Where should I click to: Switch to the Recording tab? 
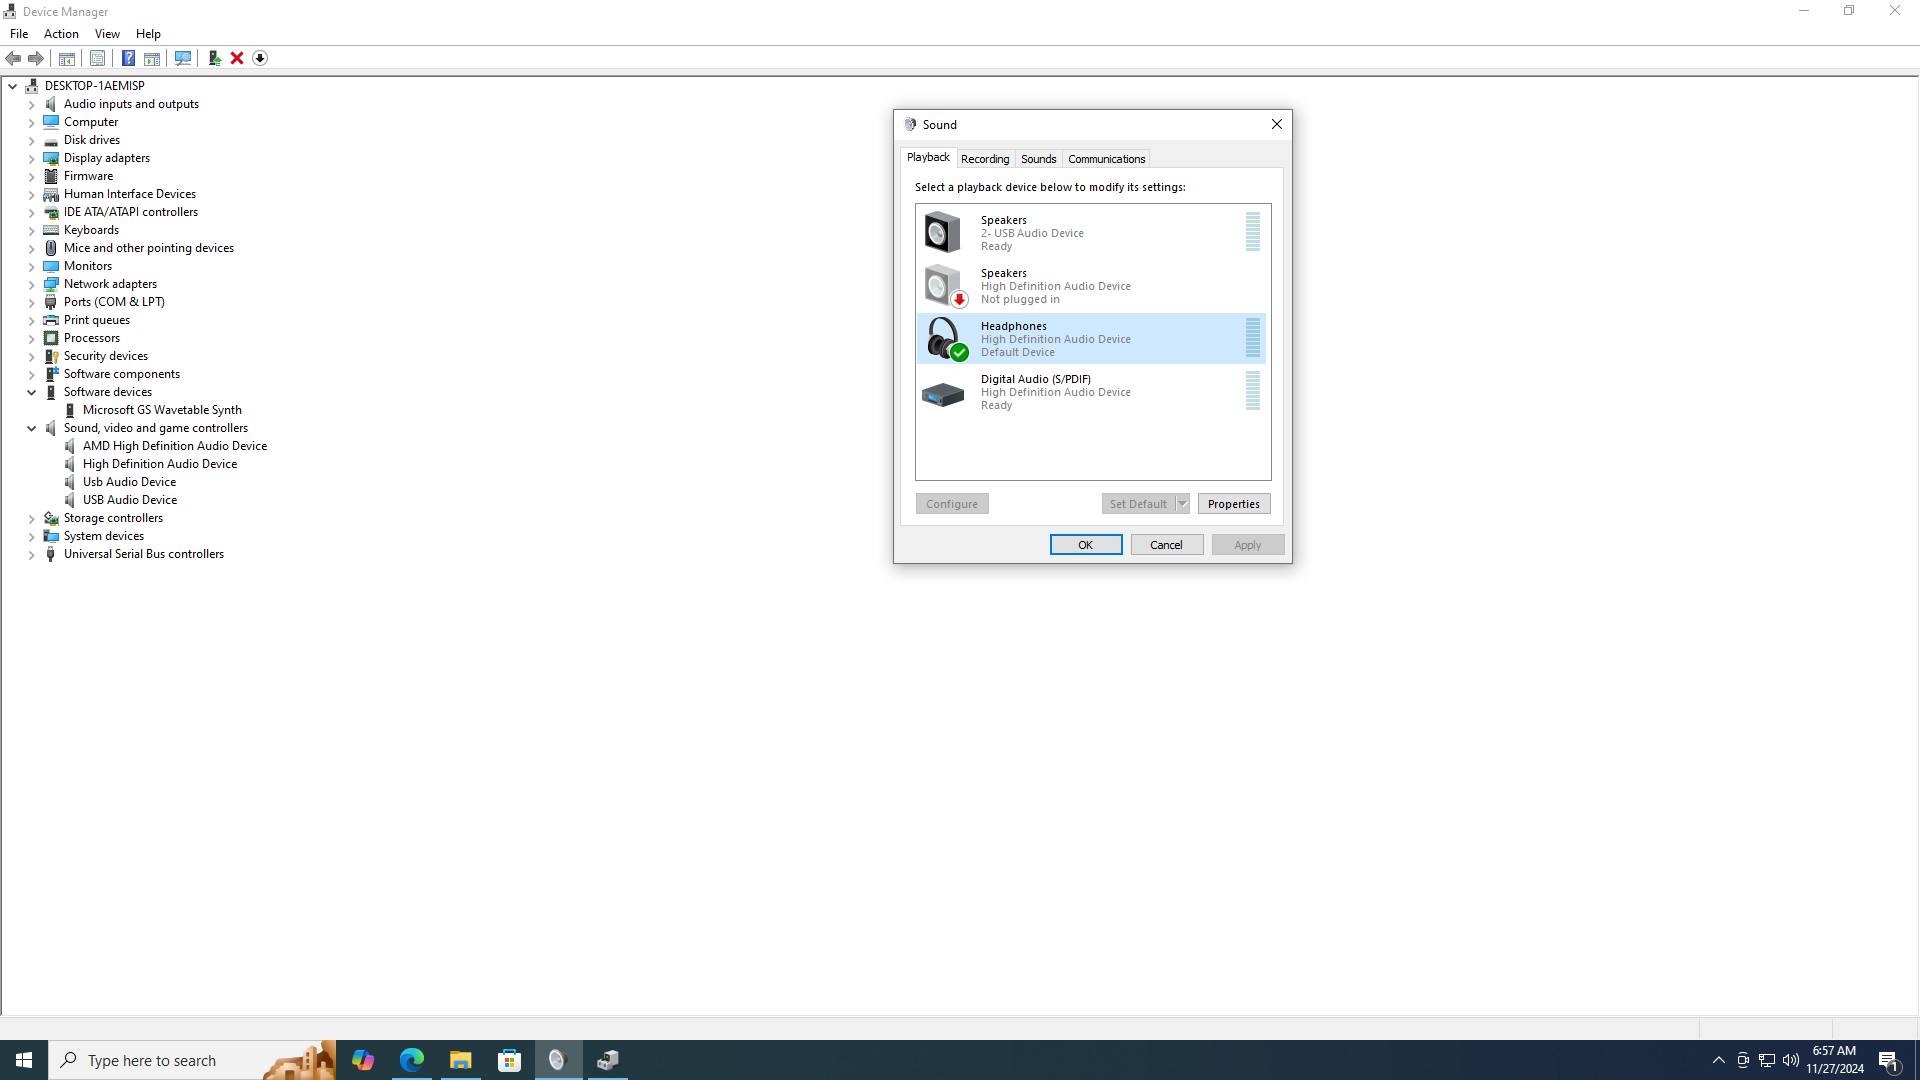pyautogui.click(x=984, y=159)
